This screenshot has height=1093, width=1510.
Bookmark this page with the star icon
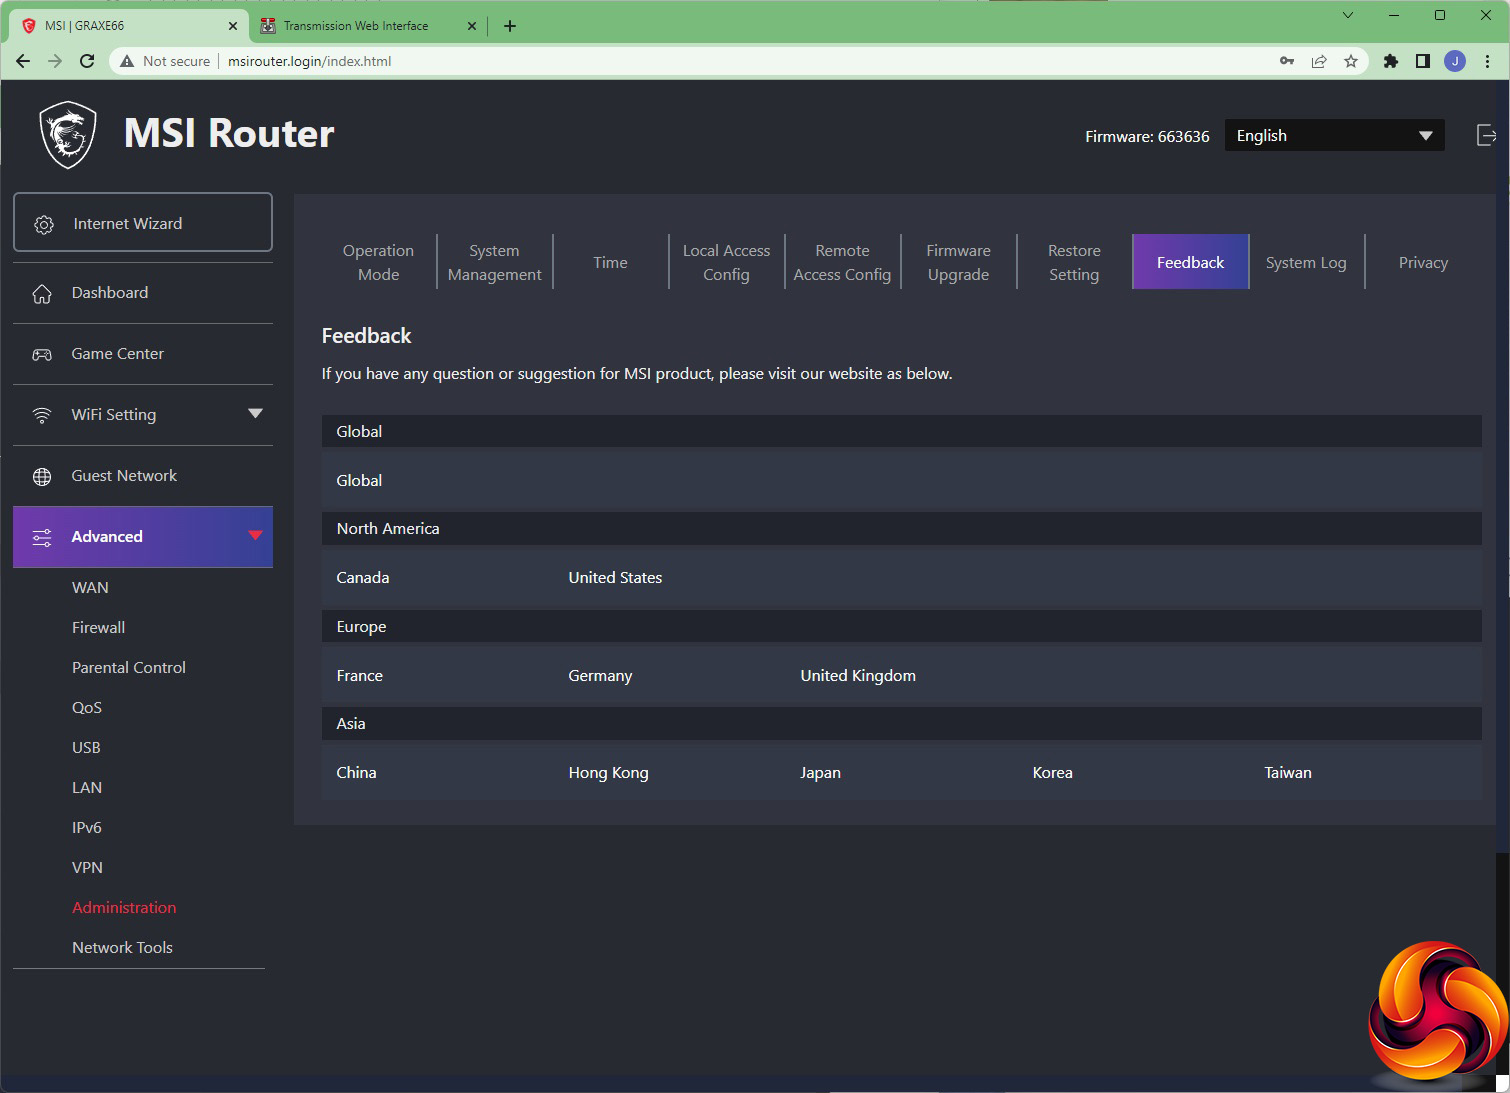click(x=1351, y=61)
